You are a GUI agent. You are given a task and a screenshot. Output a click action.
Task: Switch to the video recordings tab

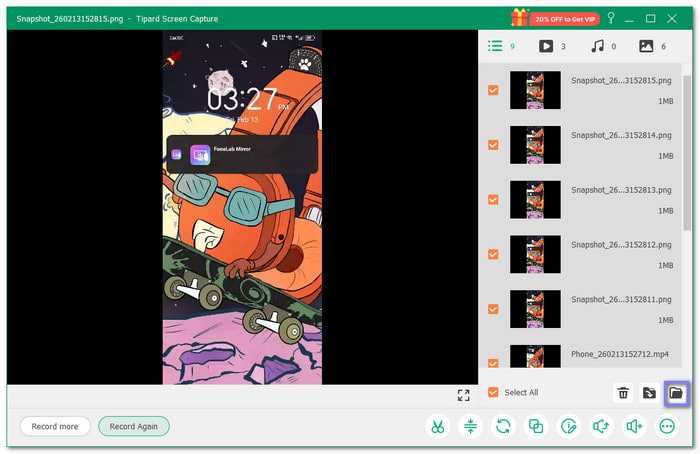[552, 46]
